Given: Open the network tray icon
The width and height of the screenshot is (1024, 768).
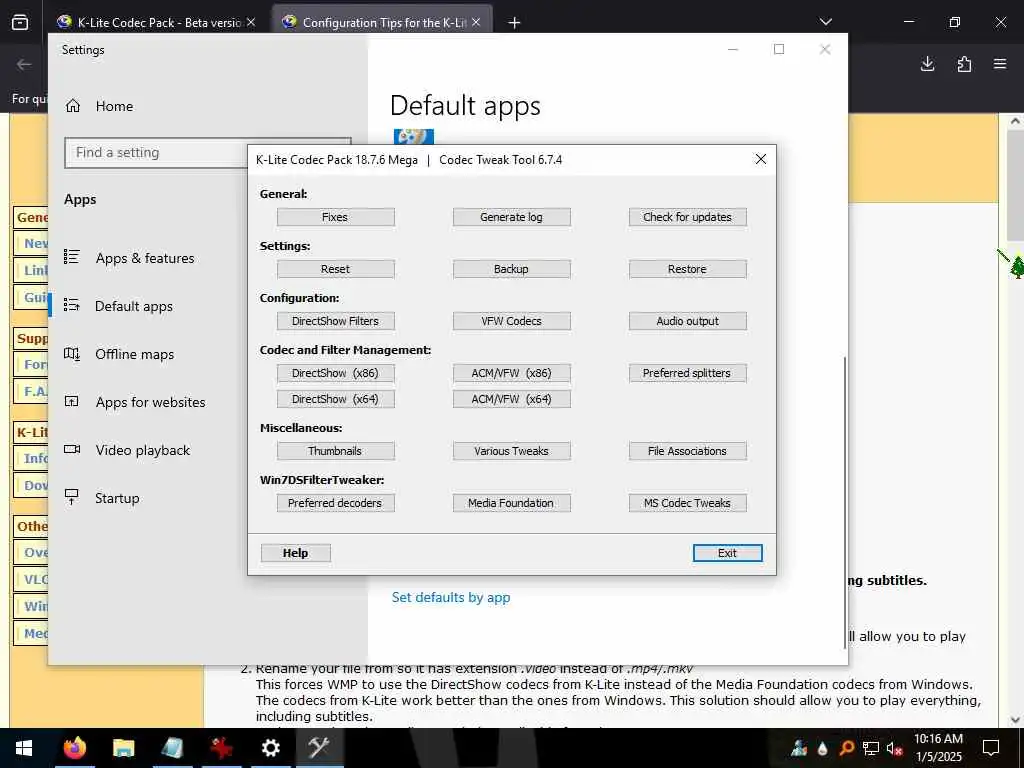Looking at the screenshot, I should pyautogui.click(x=871, y=749).
